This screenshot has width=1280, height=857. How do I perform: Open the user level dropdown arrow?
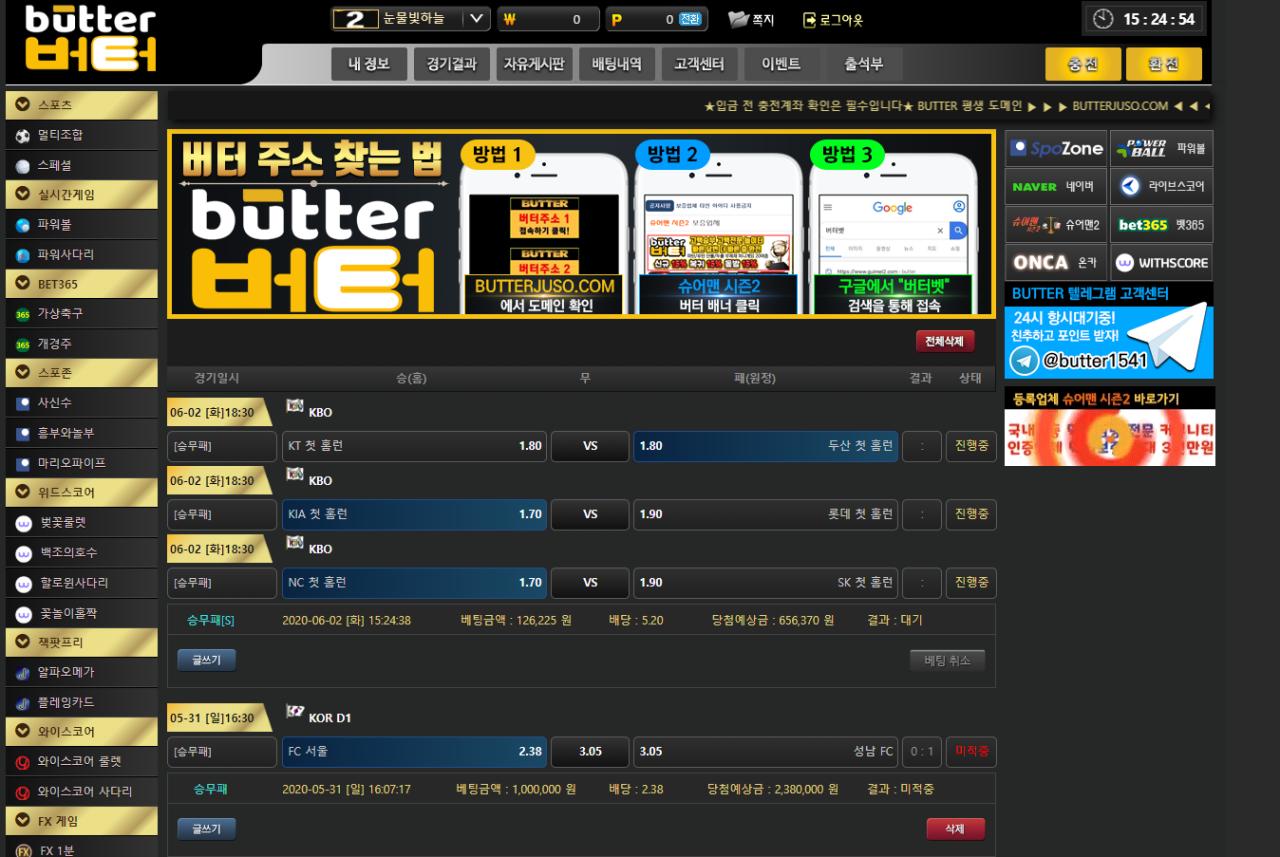pyautogui.click(x=477, y=19)
